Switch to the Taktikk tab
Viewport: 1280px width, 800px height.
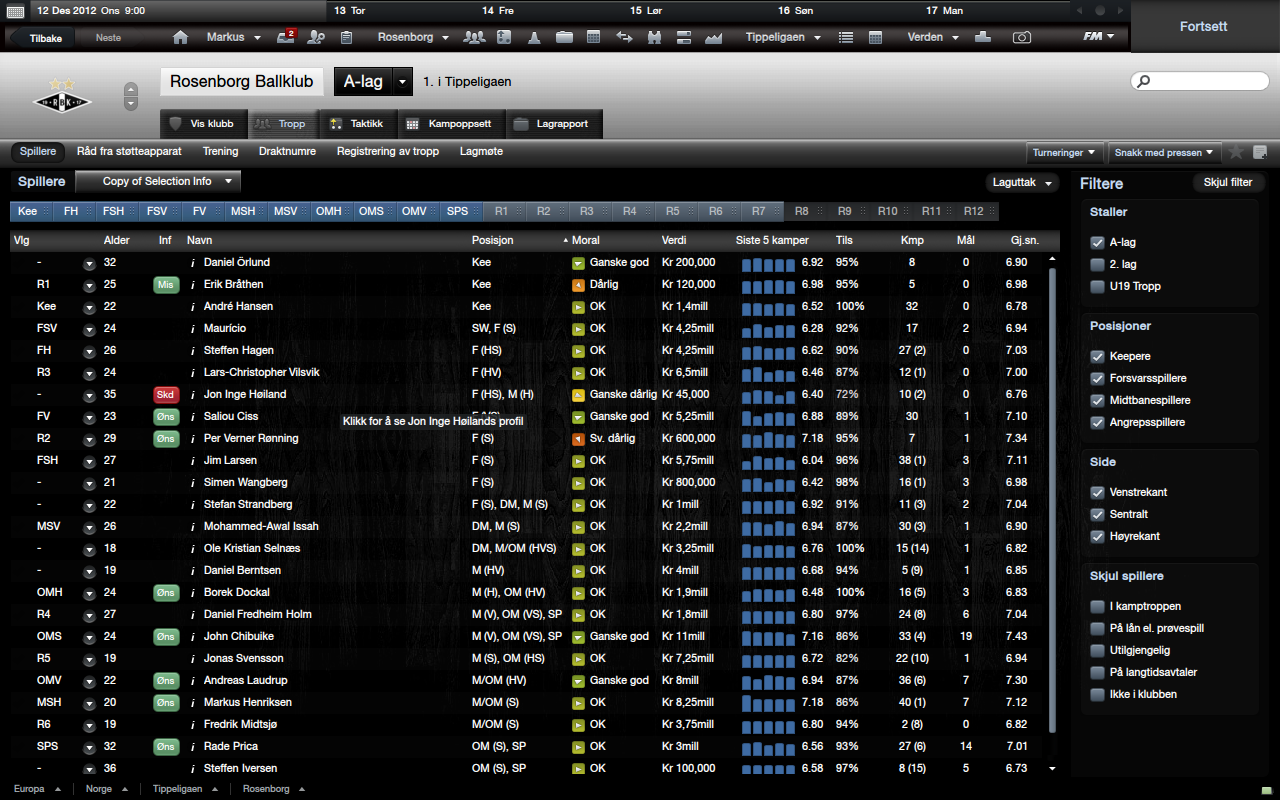[358, 124]
